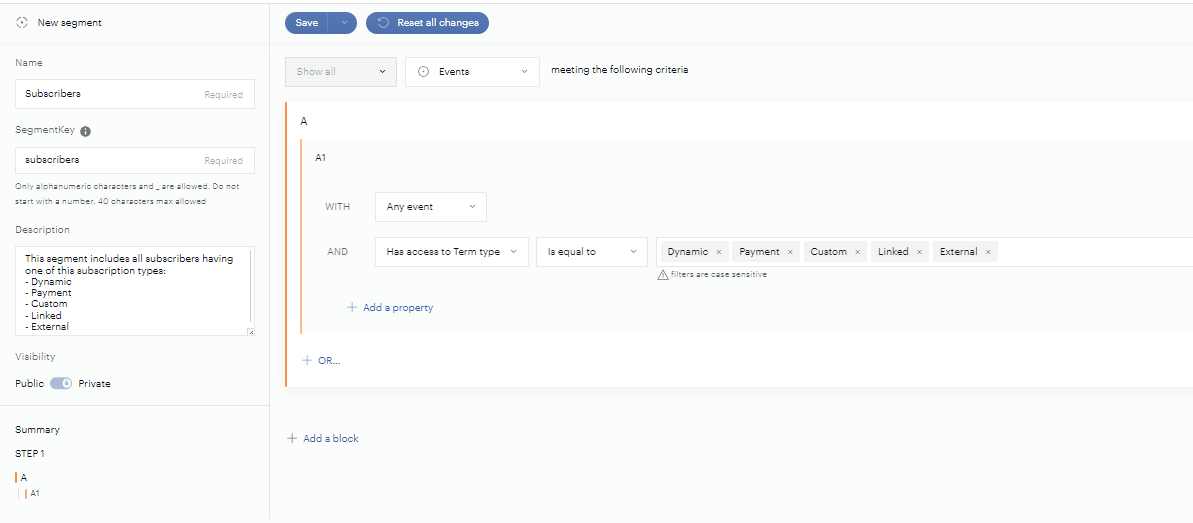Click the SegmentKey info icon
The image size is (1193, 523).
(x=85, y=131)
